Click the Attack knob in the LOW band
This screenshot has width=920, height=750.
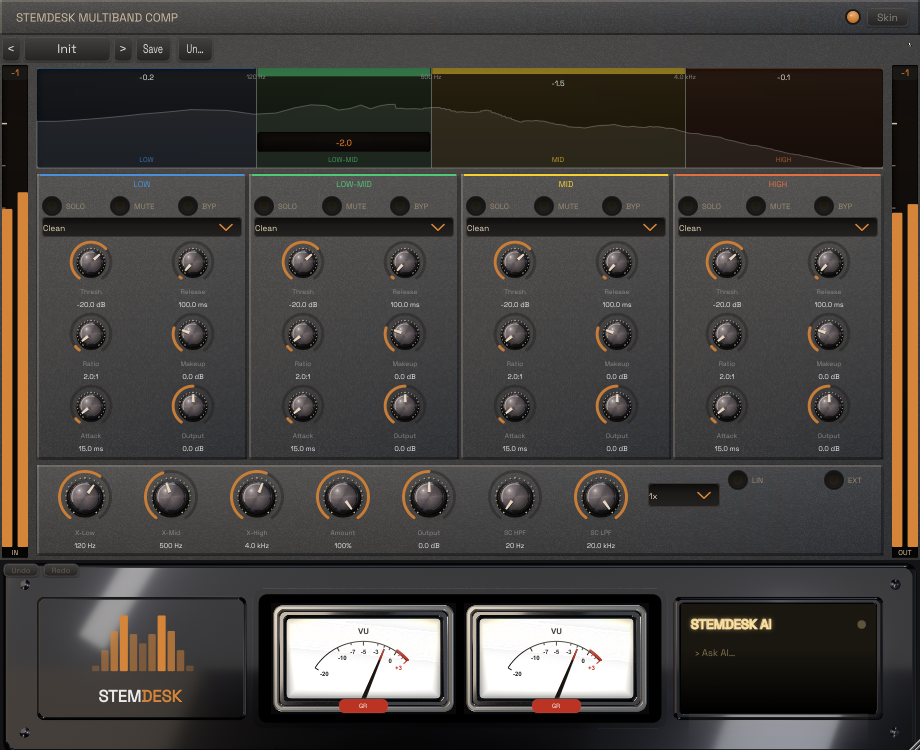91,406
